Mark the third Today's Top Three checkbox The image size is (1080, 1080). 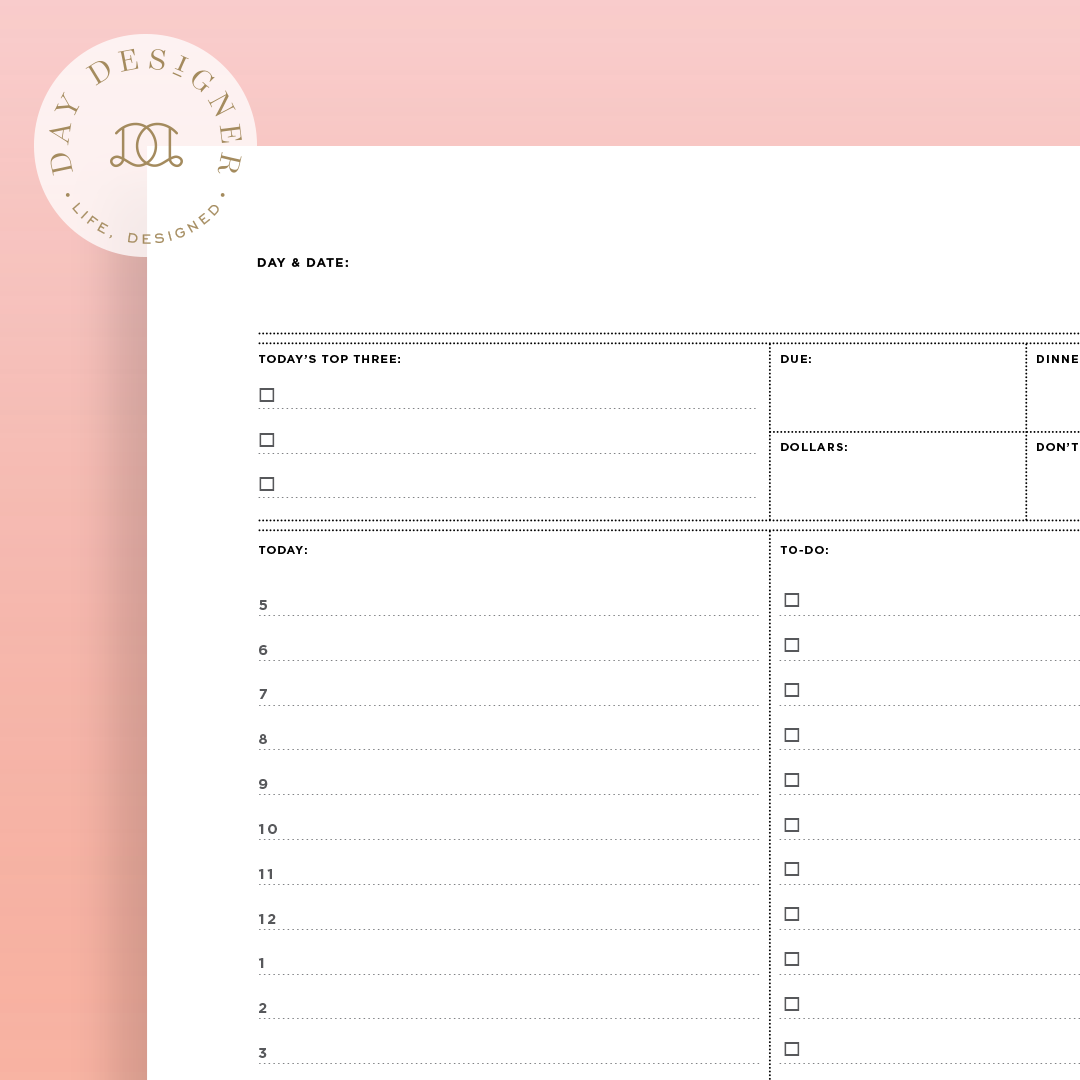(267, 484)
